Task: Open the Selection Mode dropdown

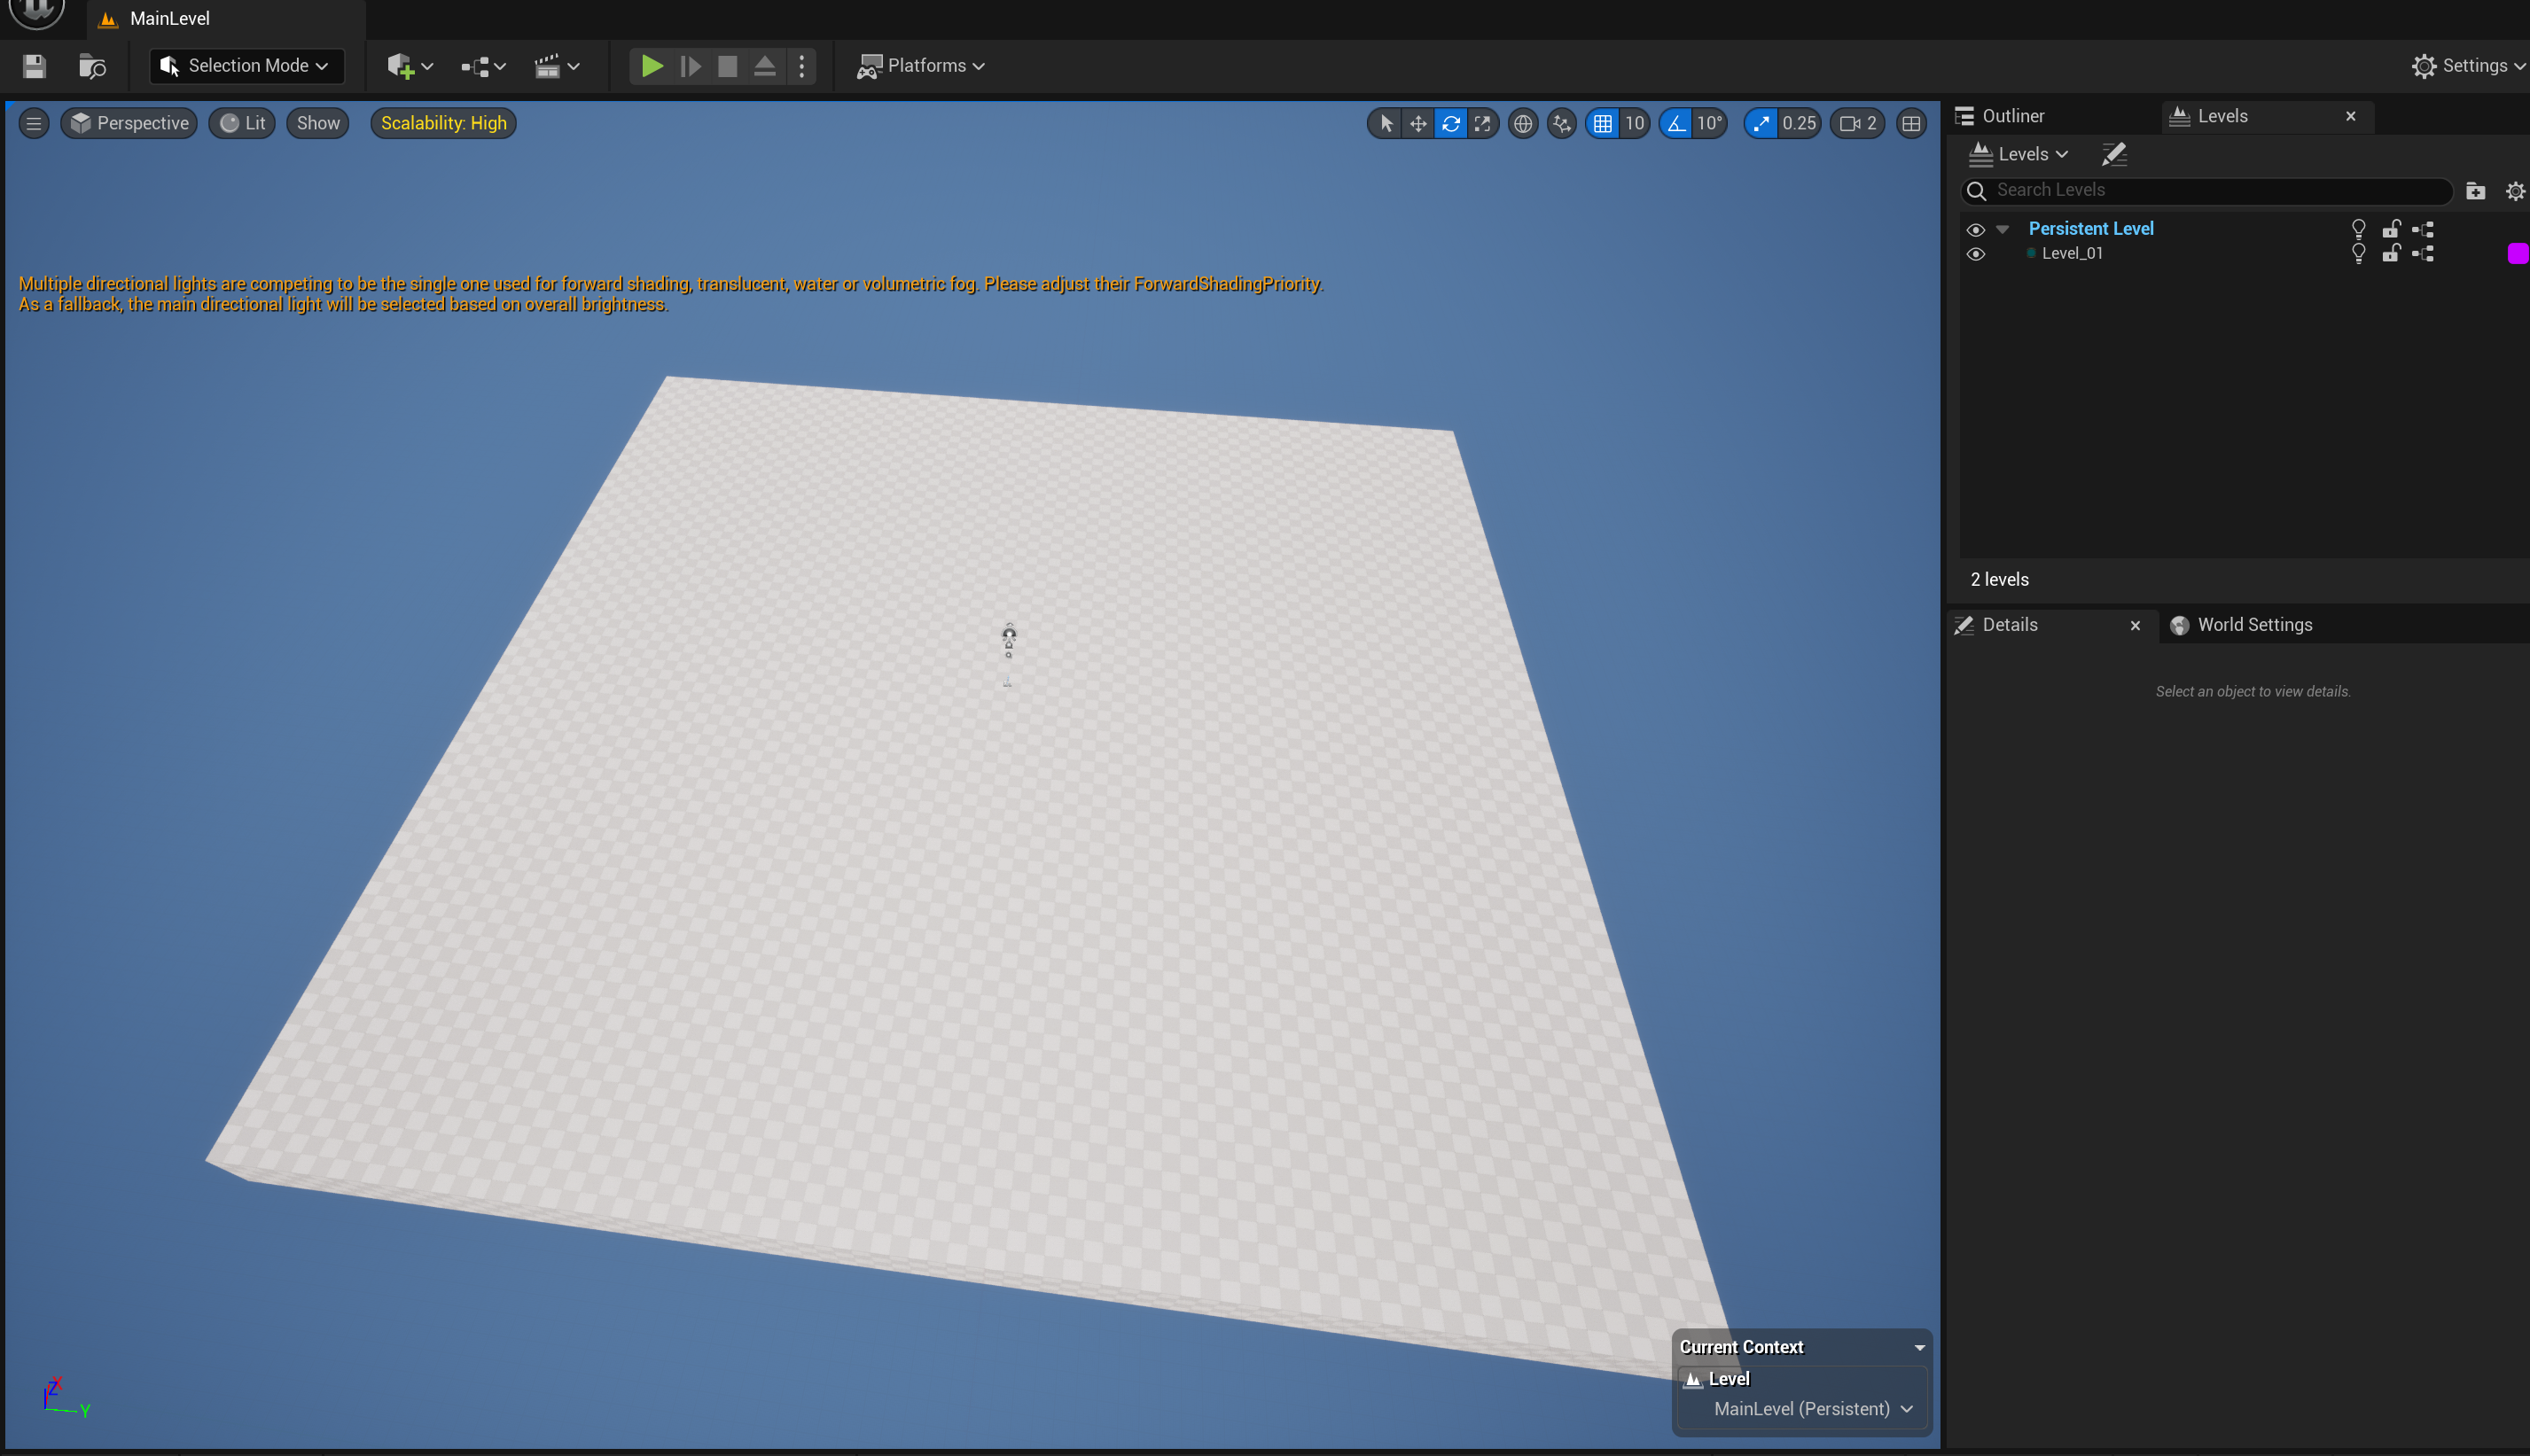Action: (246, 66)
